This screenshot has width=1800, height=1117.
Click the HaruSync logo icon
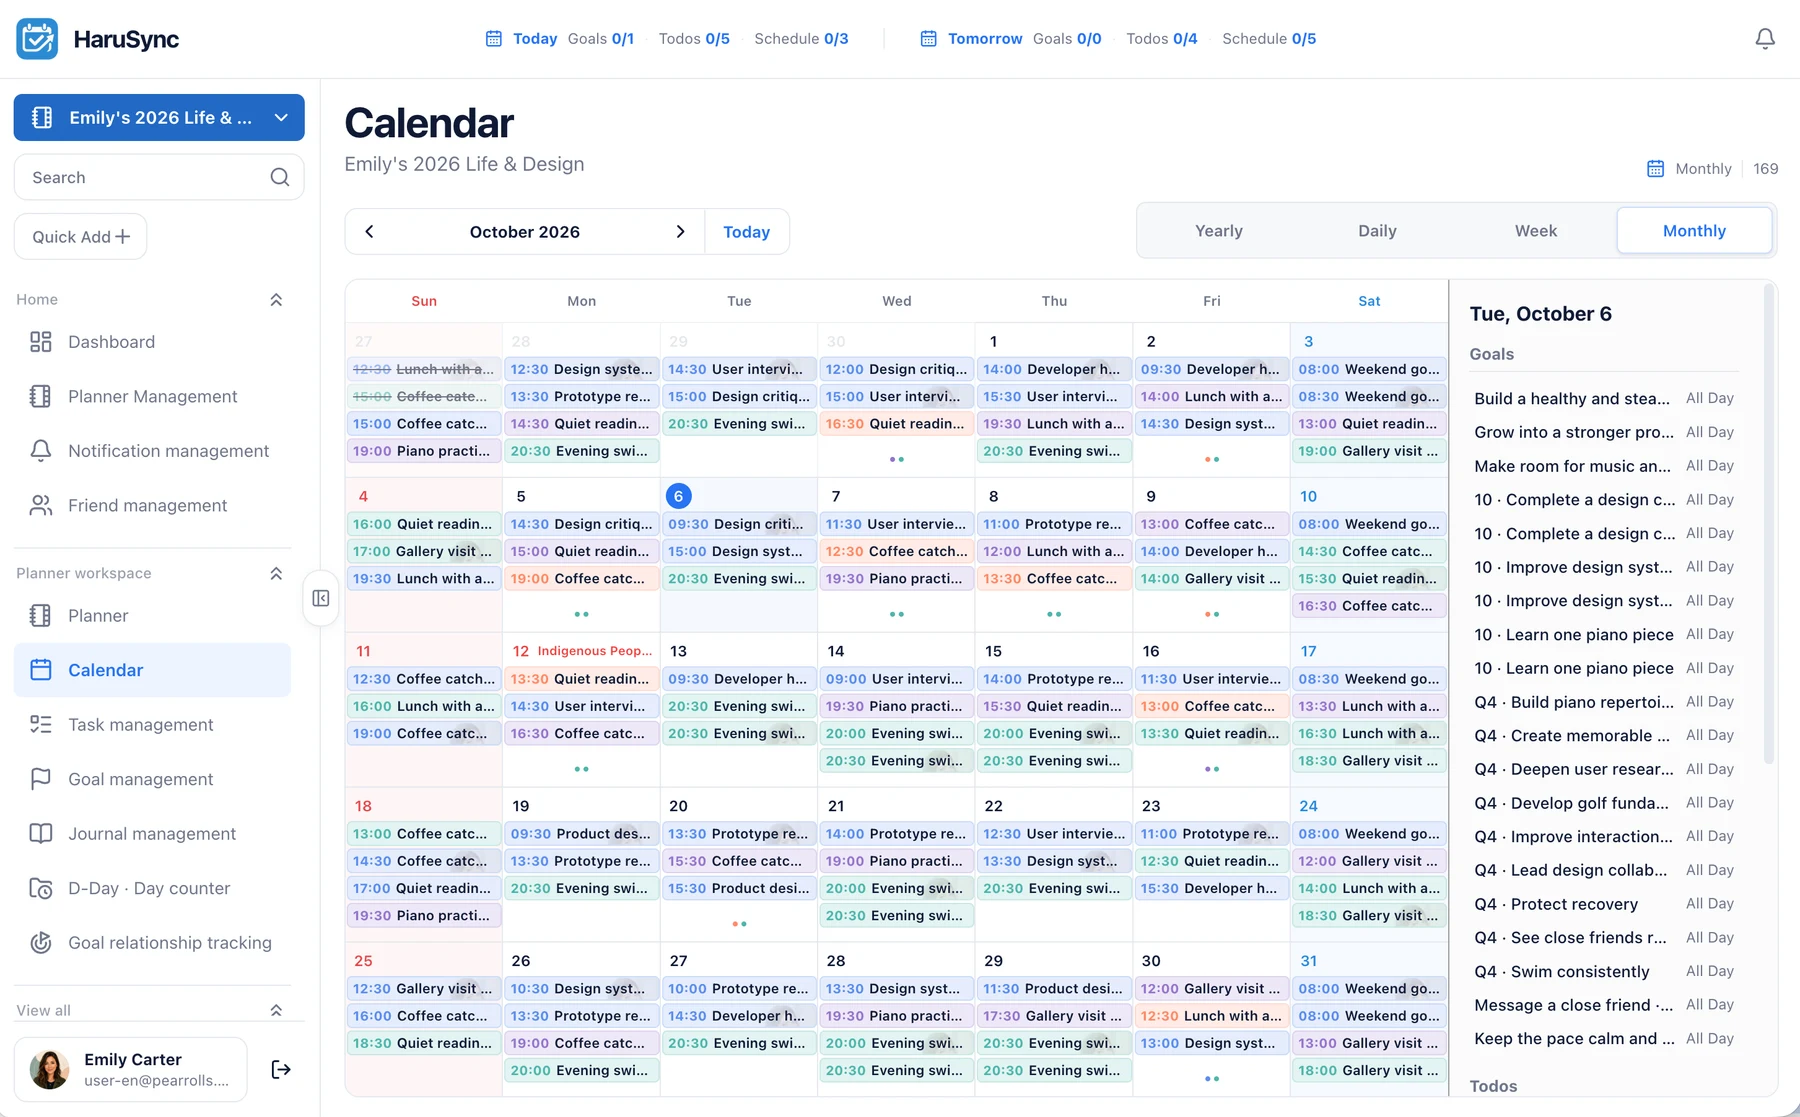click(x=37, y=39)
